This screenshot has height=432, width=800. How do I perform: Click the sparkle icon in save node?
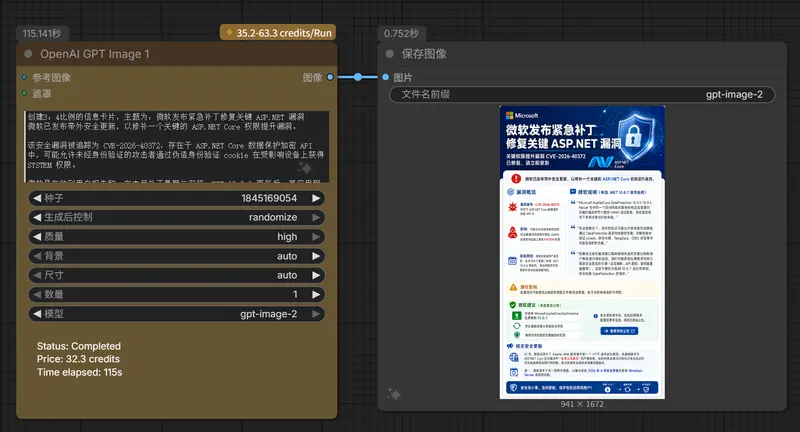click(393, 394)
